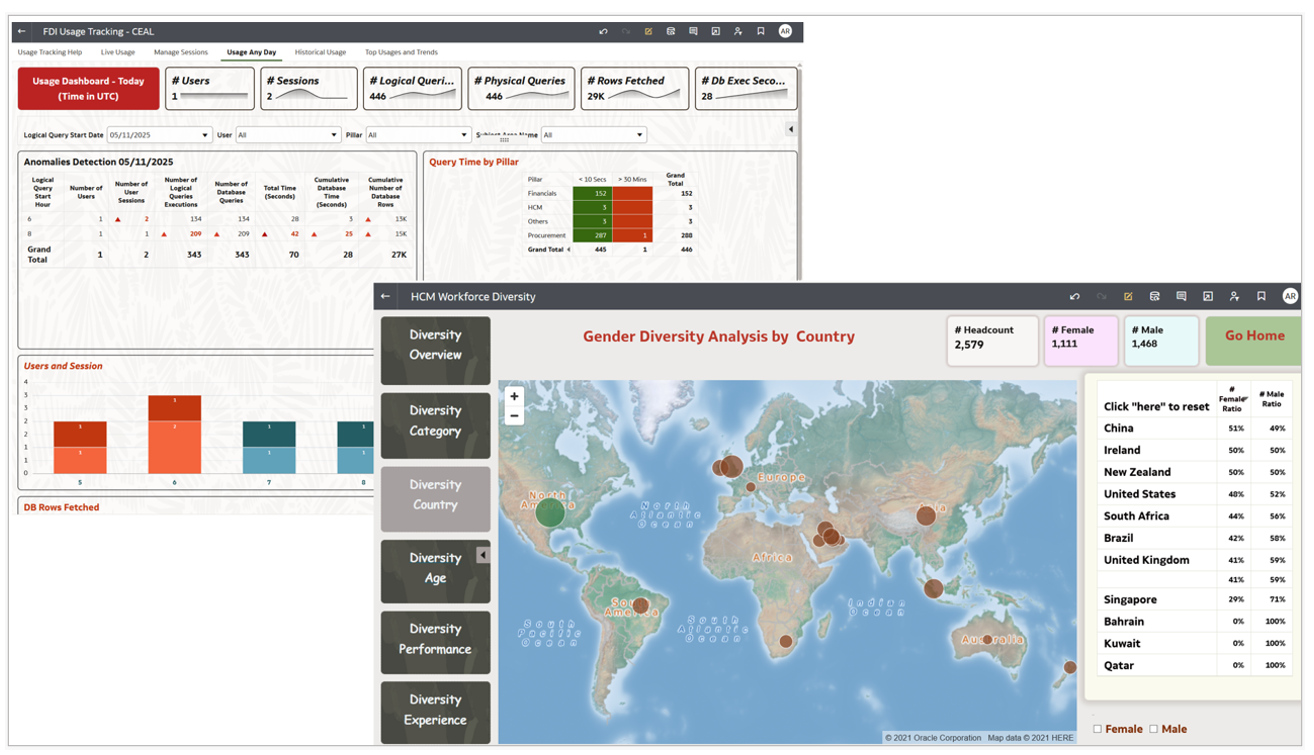1314x755 pixels.
Task: Open the bookmark icon in HCM Workforce Diversity header
Action: pos(1261,297)
